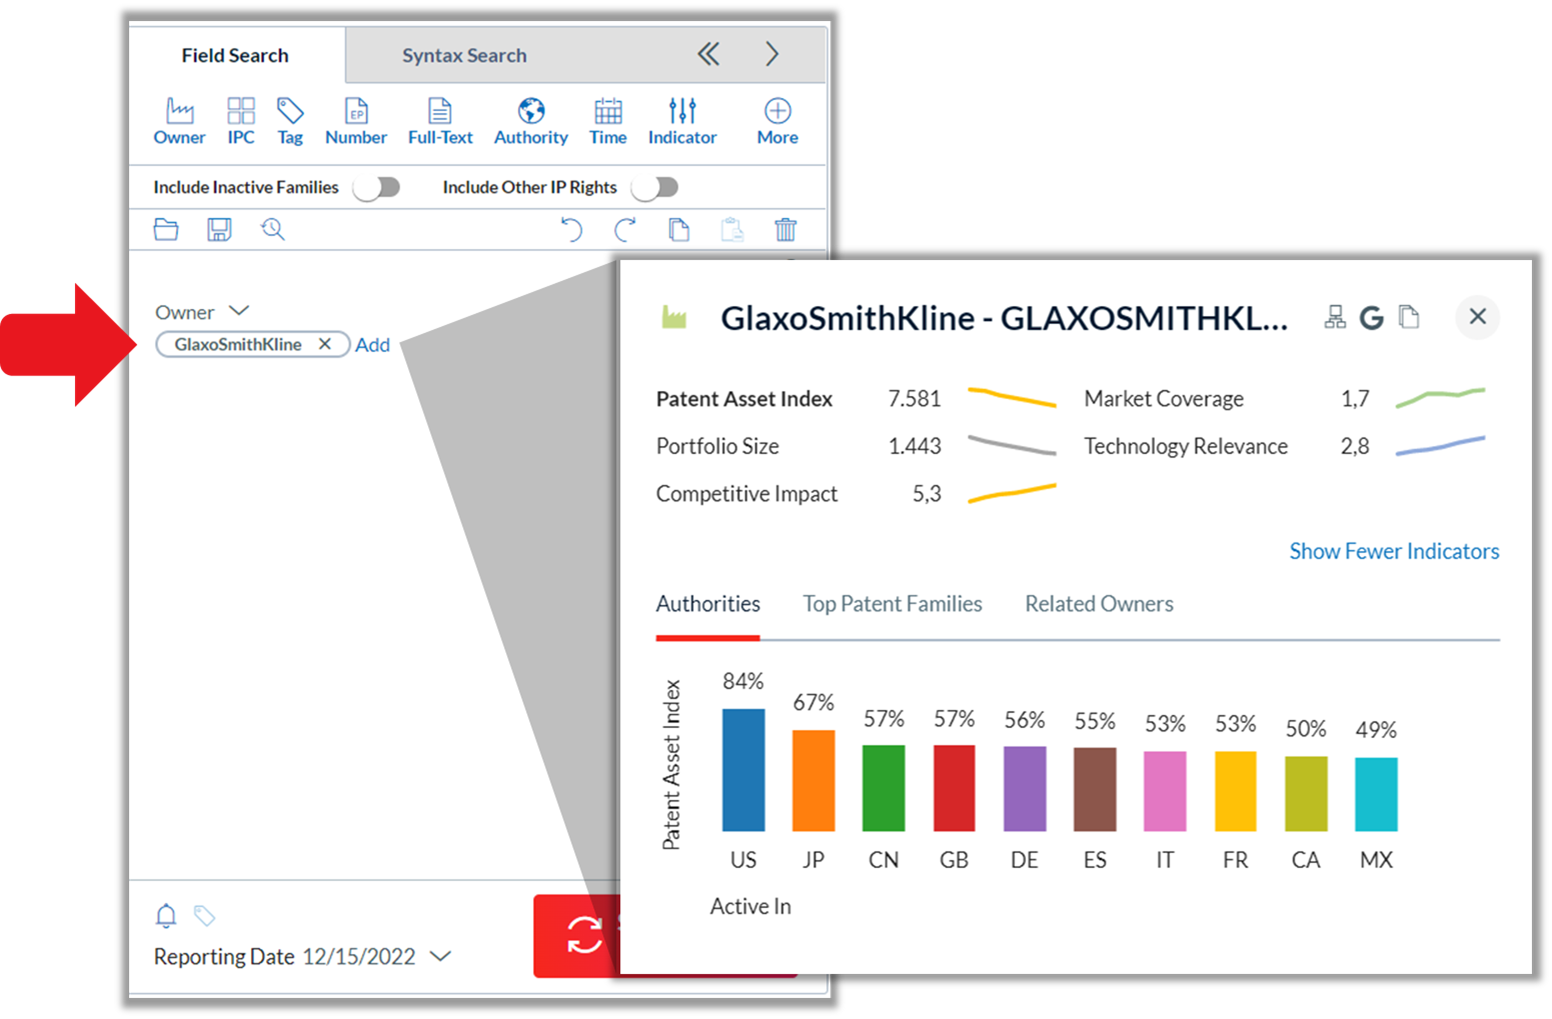Click the CN green bar
Image resolution: width=1552 pixels, height=1019 pixels.
tap(883, 788)
